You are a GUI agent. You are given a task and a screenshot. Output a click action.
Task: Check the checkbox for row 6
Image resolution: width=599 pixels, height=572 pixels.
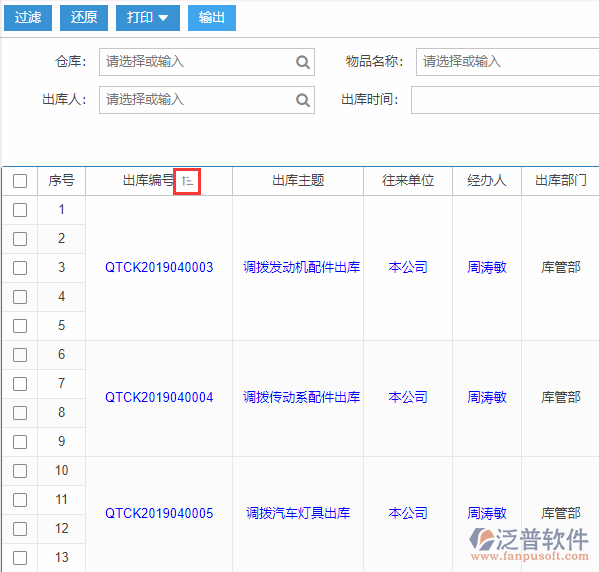20,355
